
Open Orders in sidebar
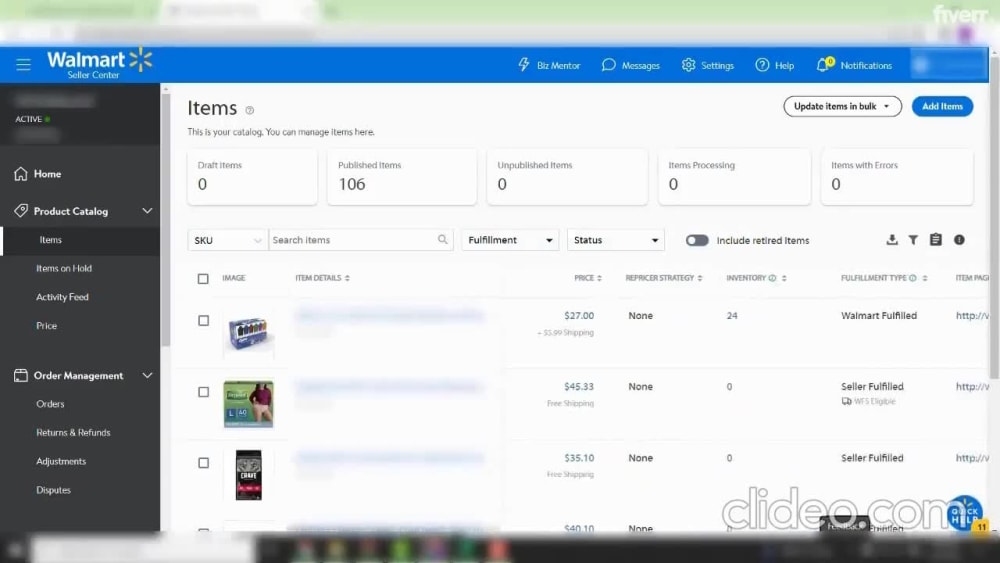[50, 404]
